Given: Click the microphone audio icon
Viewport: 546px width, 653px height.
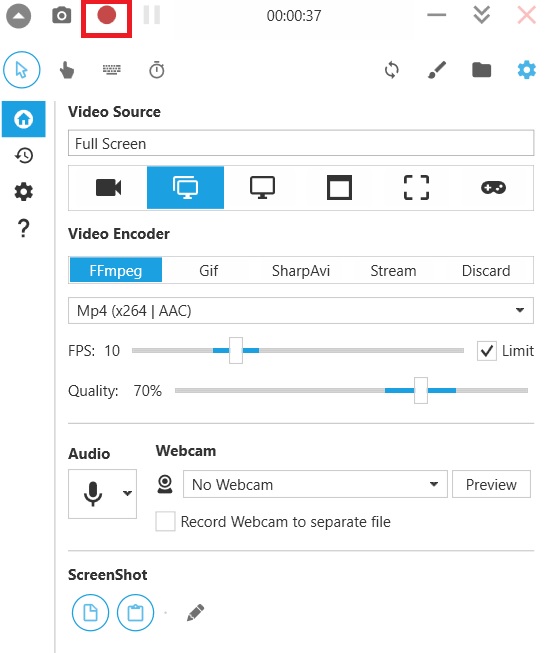Looking at the screenshot, I should [x=93, y=493].
